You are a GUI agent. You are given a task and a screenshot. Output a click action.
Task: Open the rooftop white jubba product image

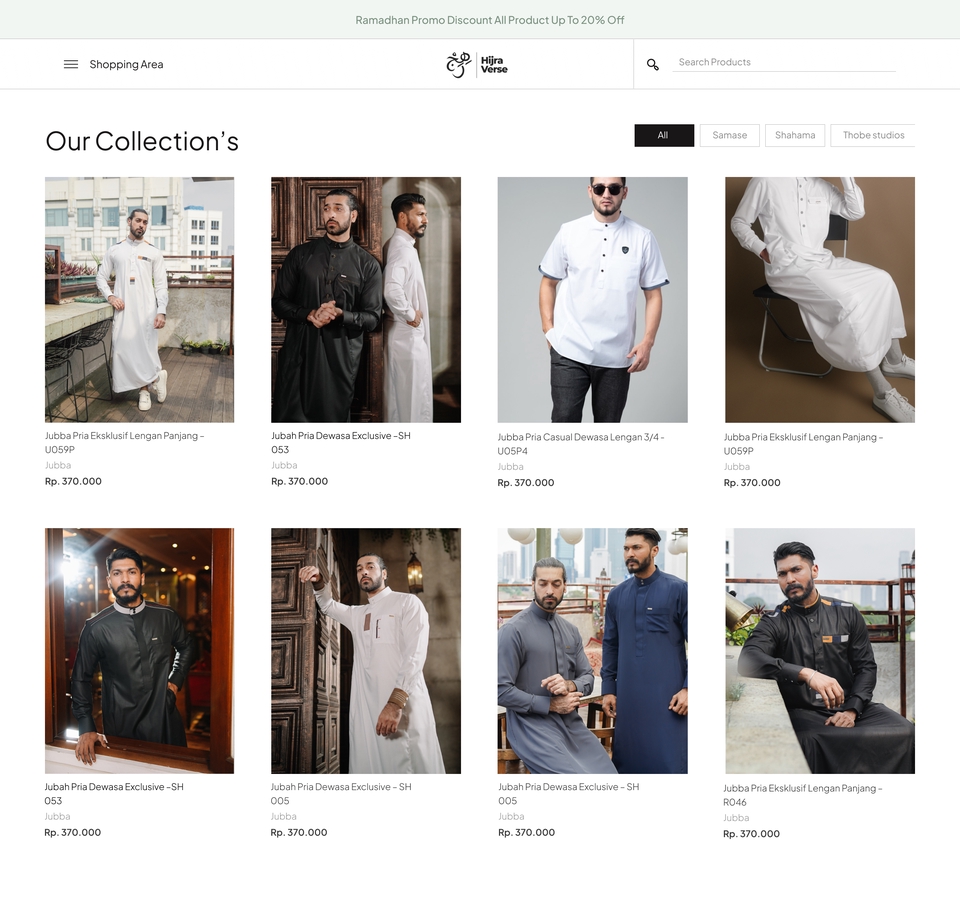(139, 299)
